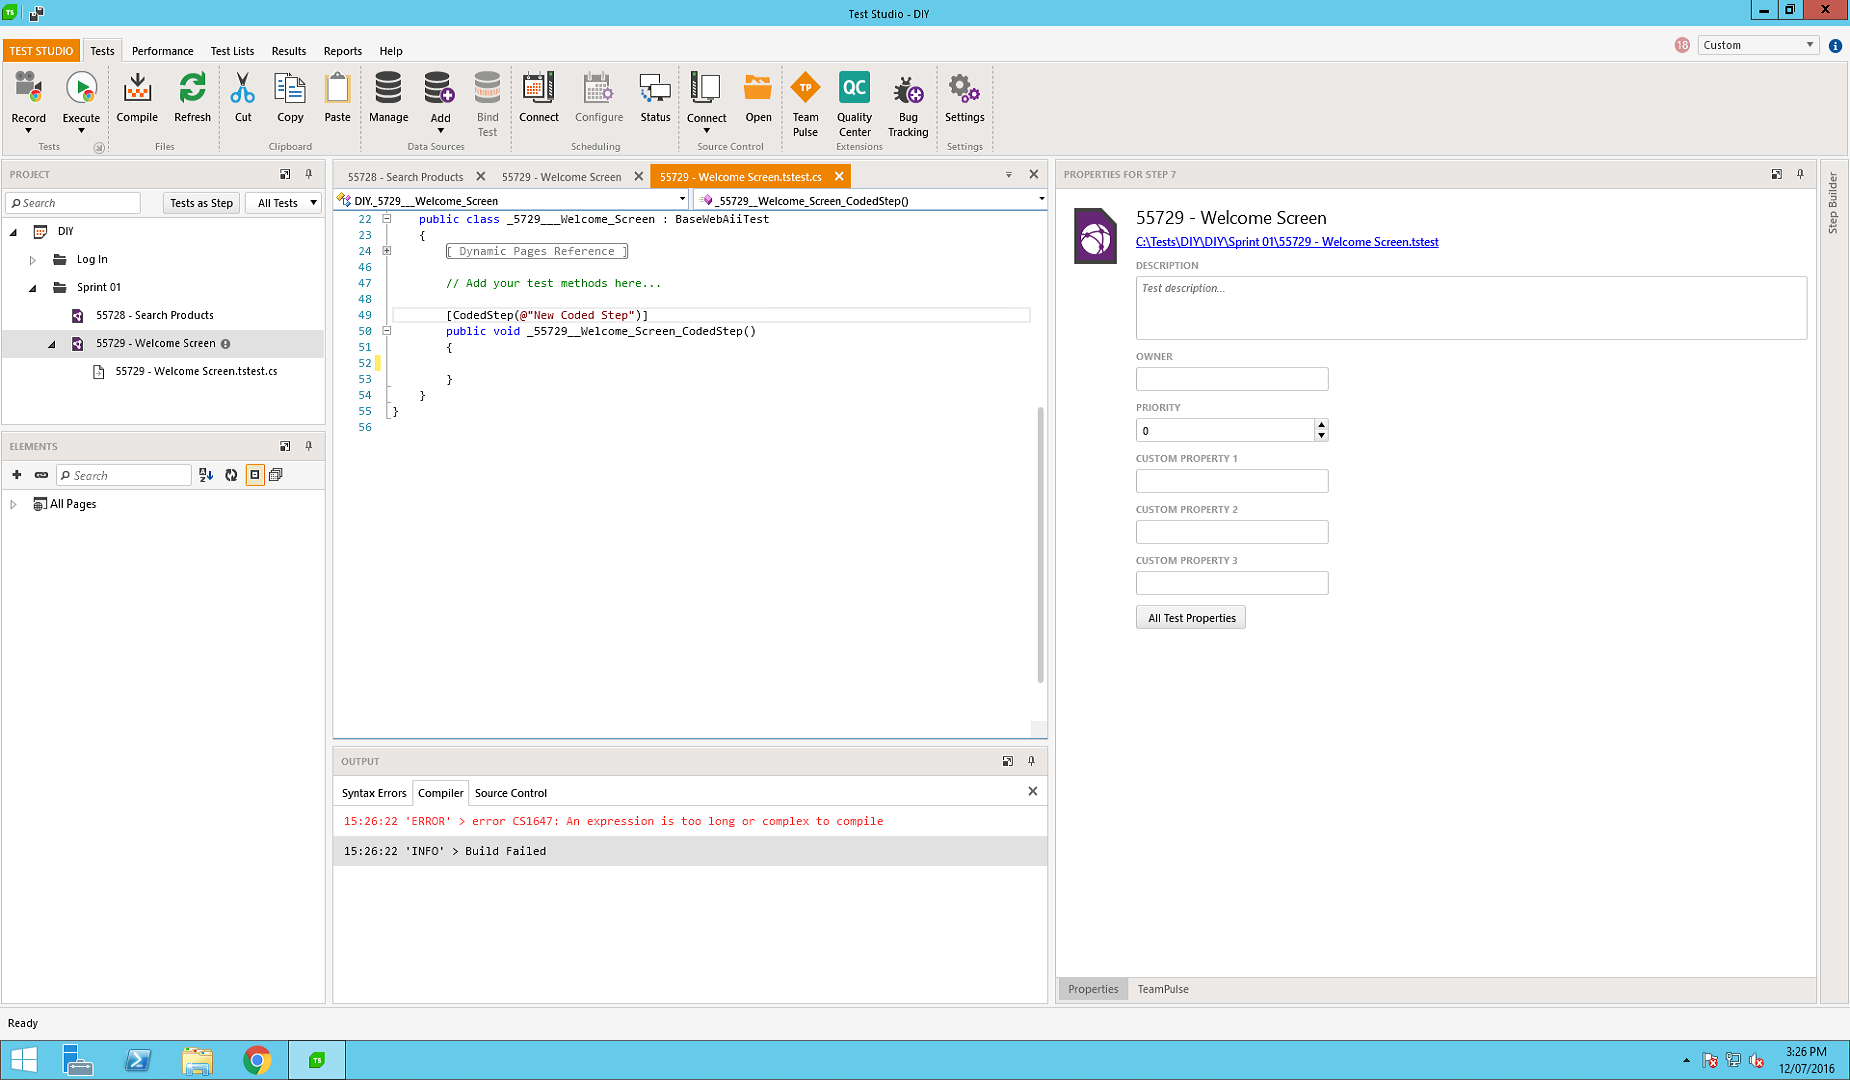Open the Welcome Screen.tstest file path link
Viewport: 1850px width, 1080px height.
pyautogui.click(x=1287, y=242)
